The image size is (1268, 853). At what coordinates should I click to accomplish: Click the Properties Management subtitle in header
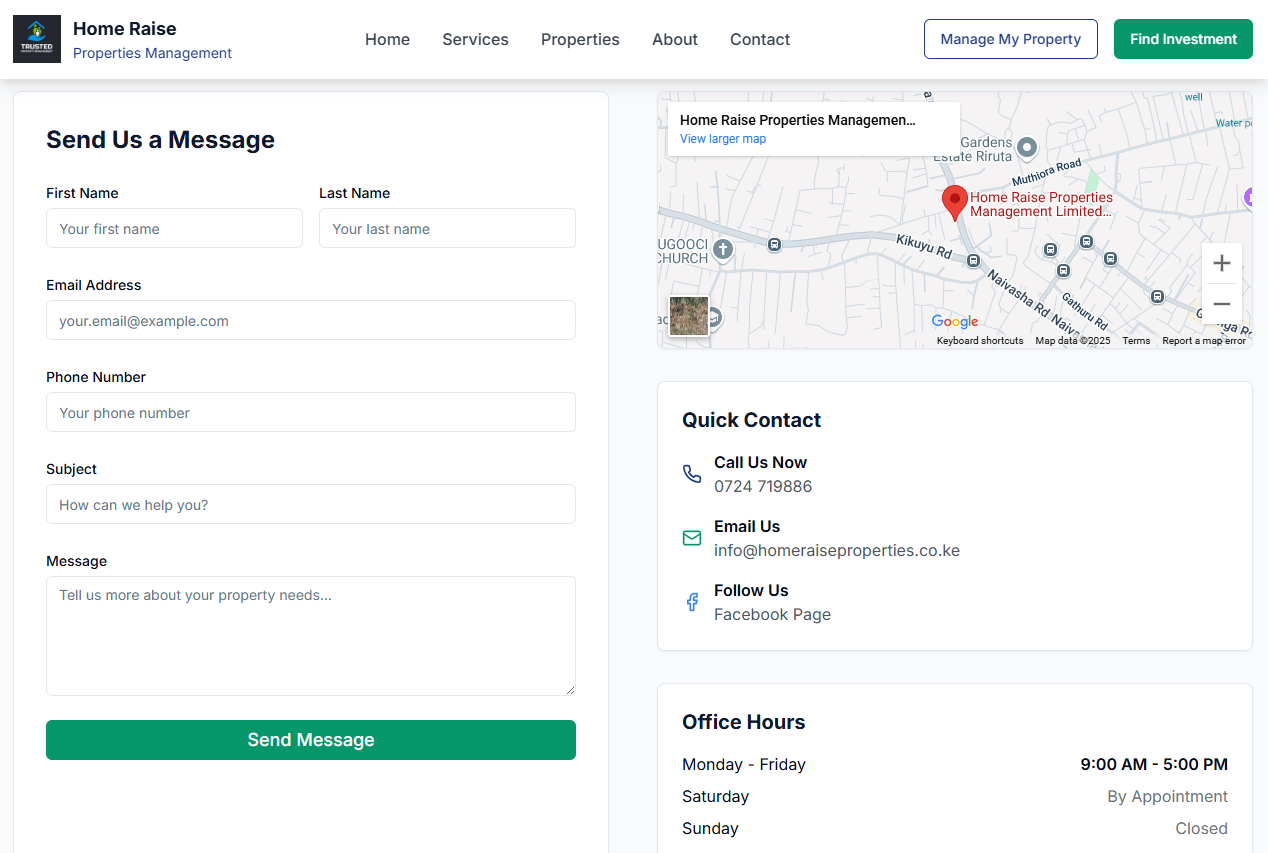tap(152, 53)
